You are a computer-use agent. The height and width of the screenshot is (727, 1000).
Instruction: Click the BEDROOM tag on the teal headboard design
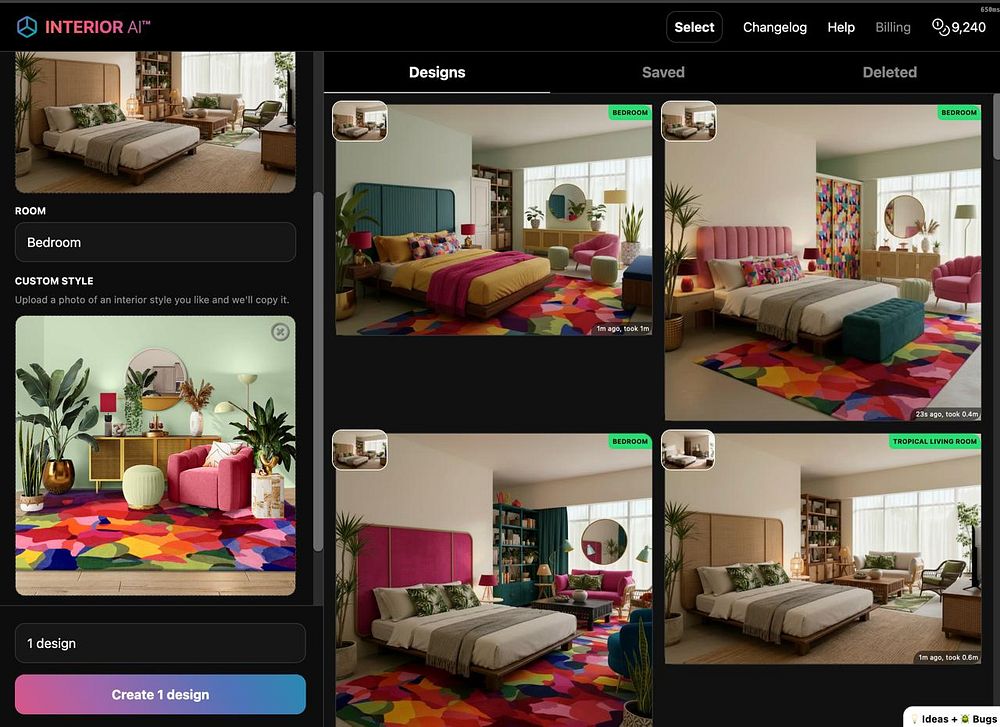point(629,112)
